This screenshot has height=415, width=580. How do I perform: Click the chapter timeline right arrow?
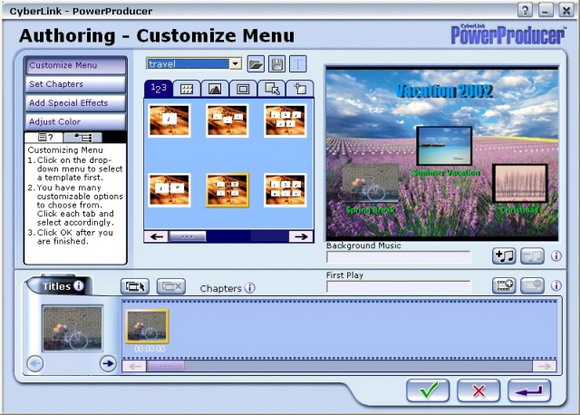coord(544,366)
